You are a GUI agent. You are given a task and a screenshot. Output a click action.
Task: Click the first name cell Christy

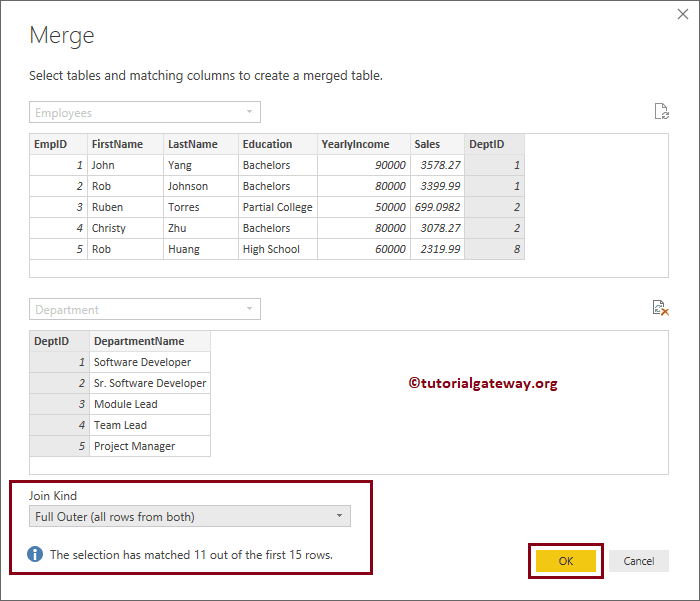[x=125, y=228]
